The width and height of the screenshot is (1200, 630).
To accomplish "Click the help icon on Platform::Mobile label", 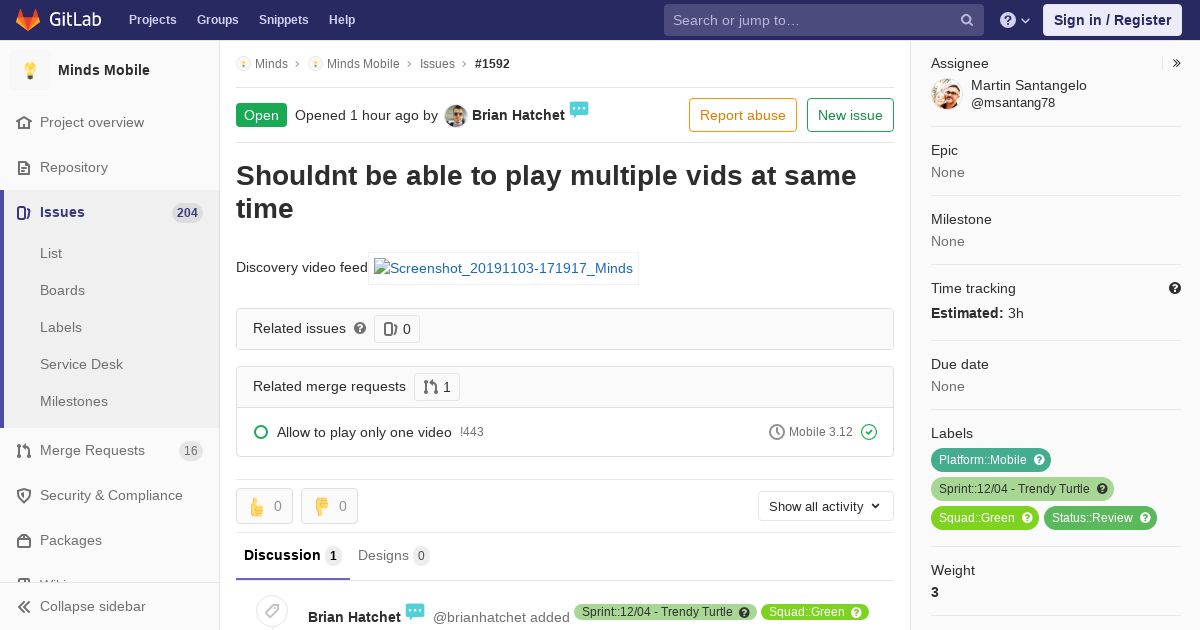I will [1039, 460].
